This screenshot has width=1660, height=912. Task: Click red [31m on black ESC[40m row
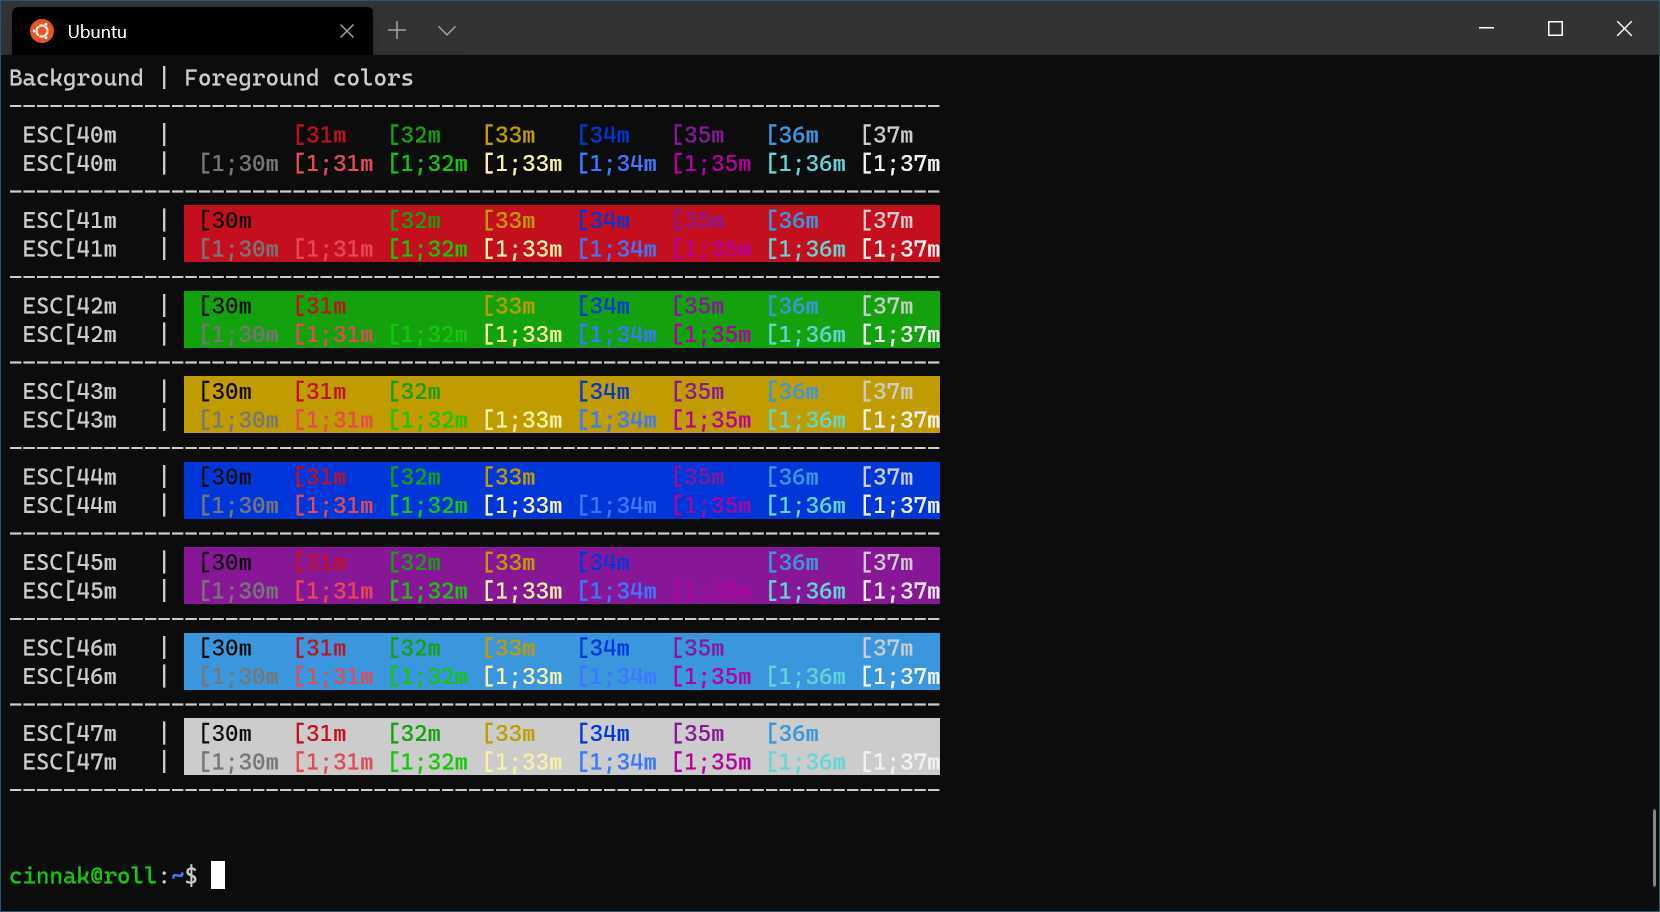point(320,135)
